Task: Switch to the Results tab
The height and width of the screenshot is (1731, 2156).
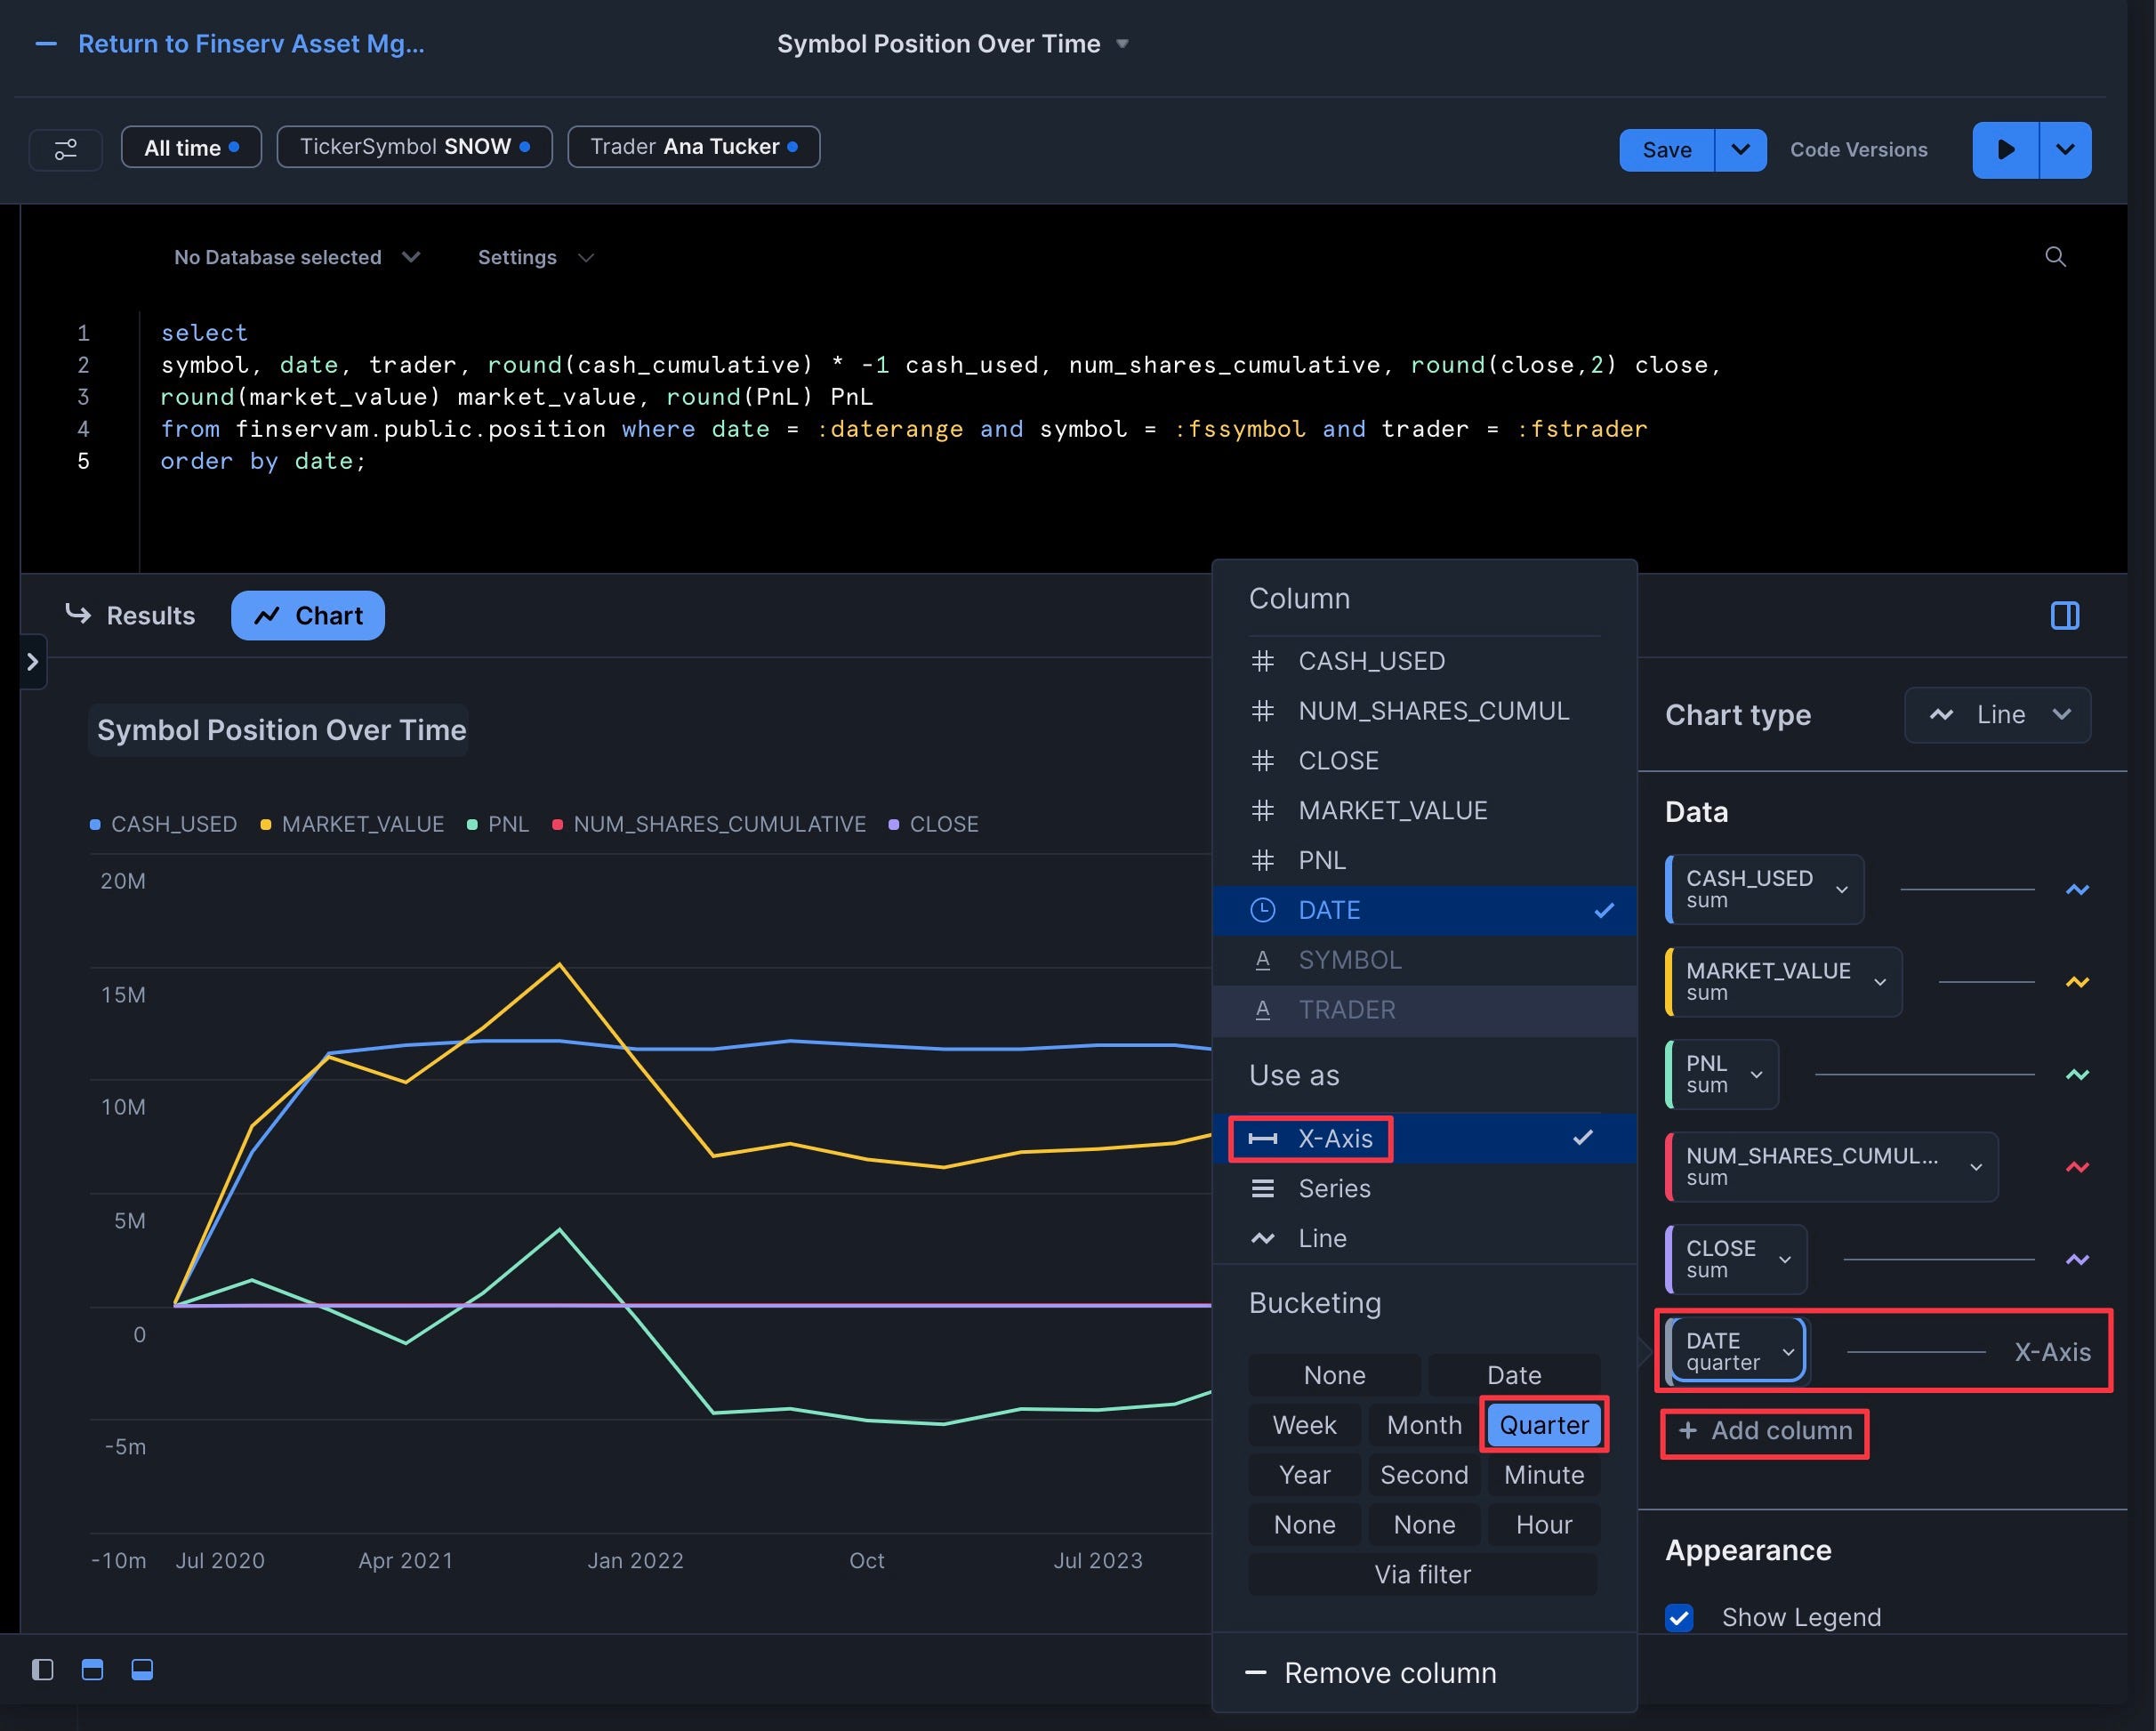Action: [131, 615]
